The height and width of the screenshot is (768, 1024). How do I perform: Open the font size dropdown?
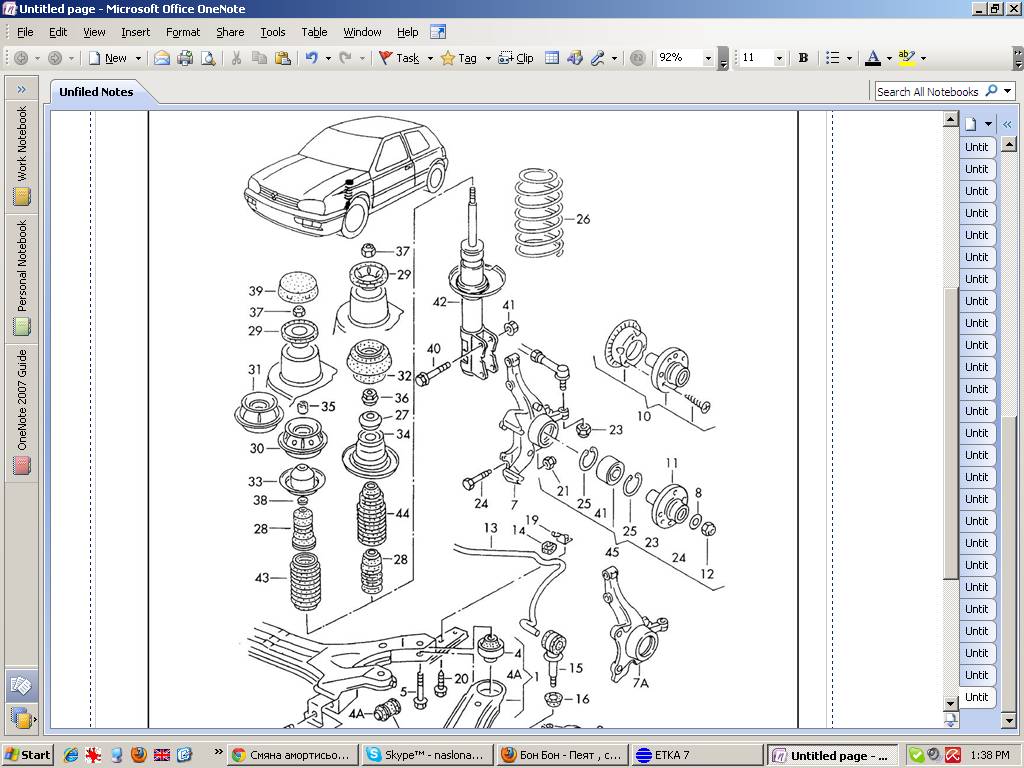pyautogui.click(x=779, y=59)
